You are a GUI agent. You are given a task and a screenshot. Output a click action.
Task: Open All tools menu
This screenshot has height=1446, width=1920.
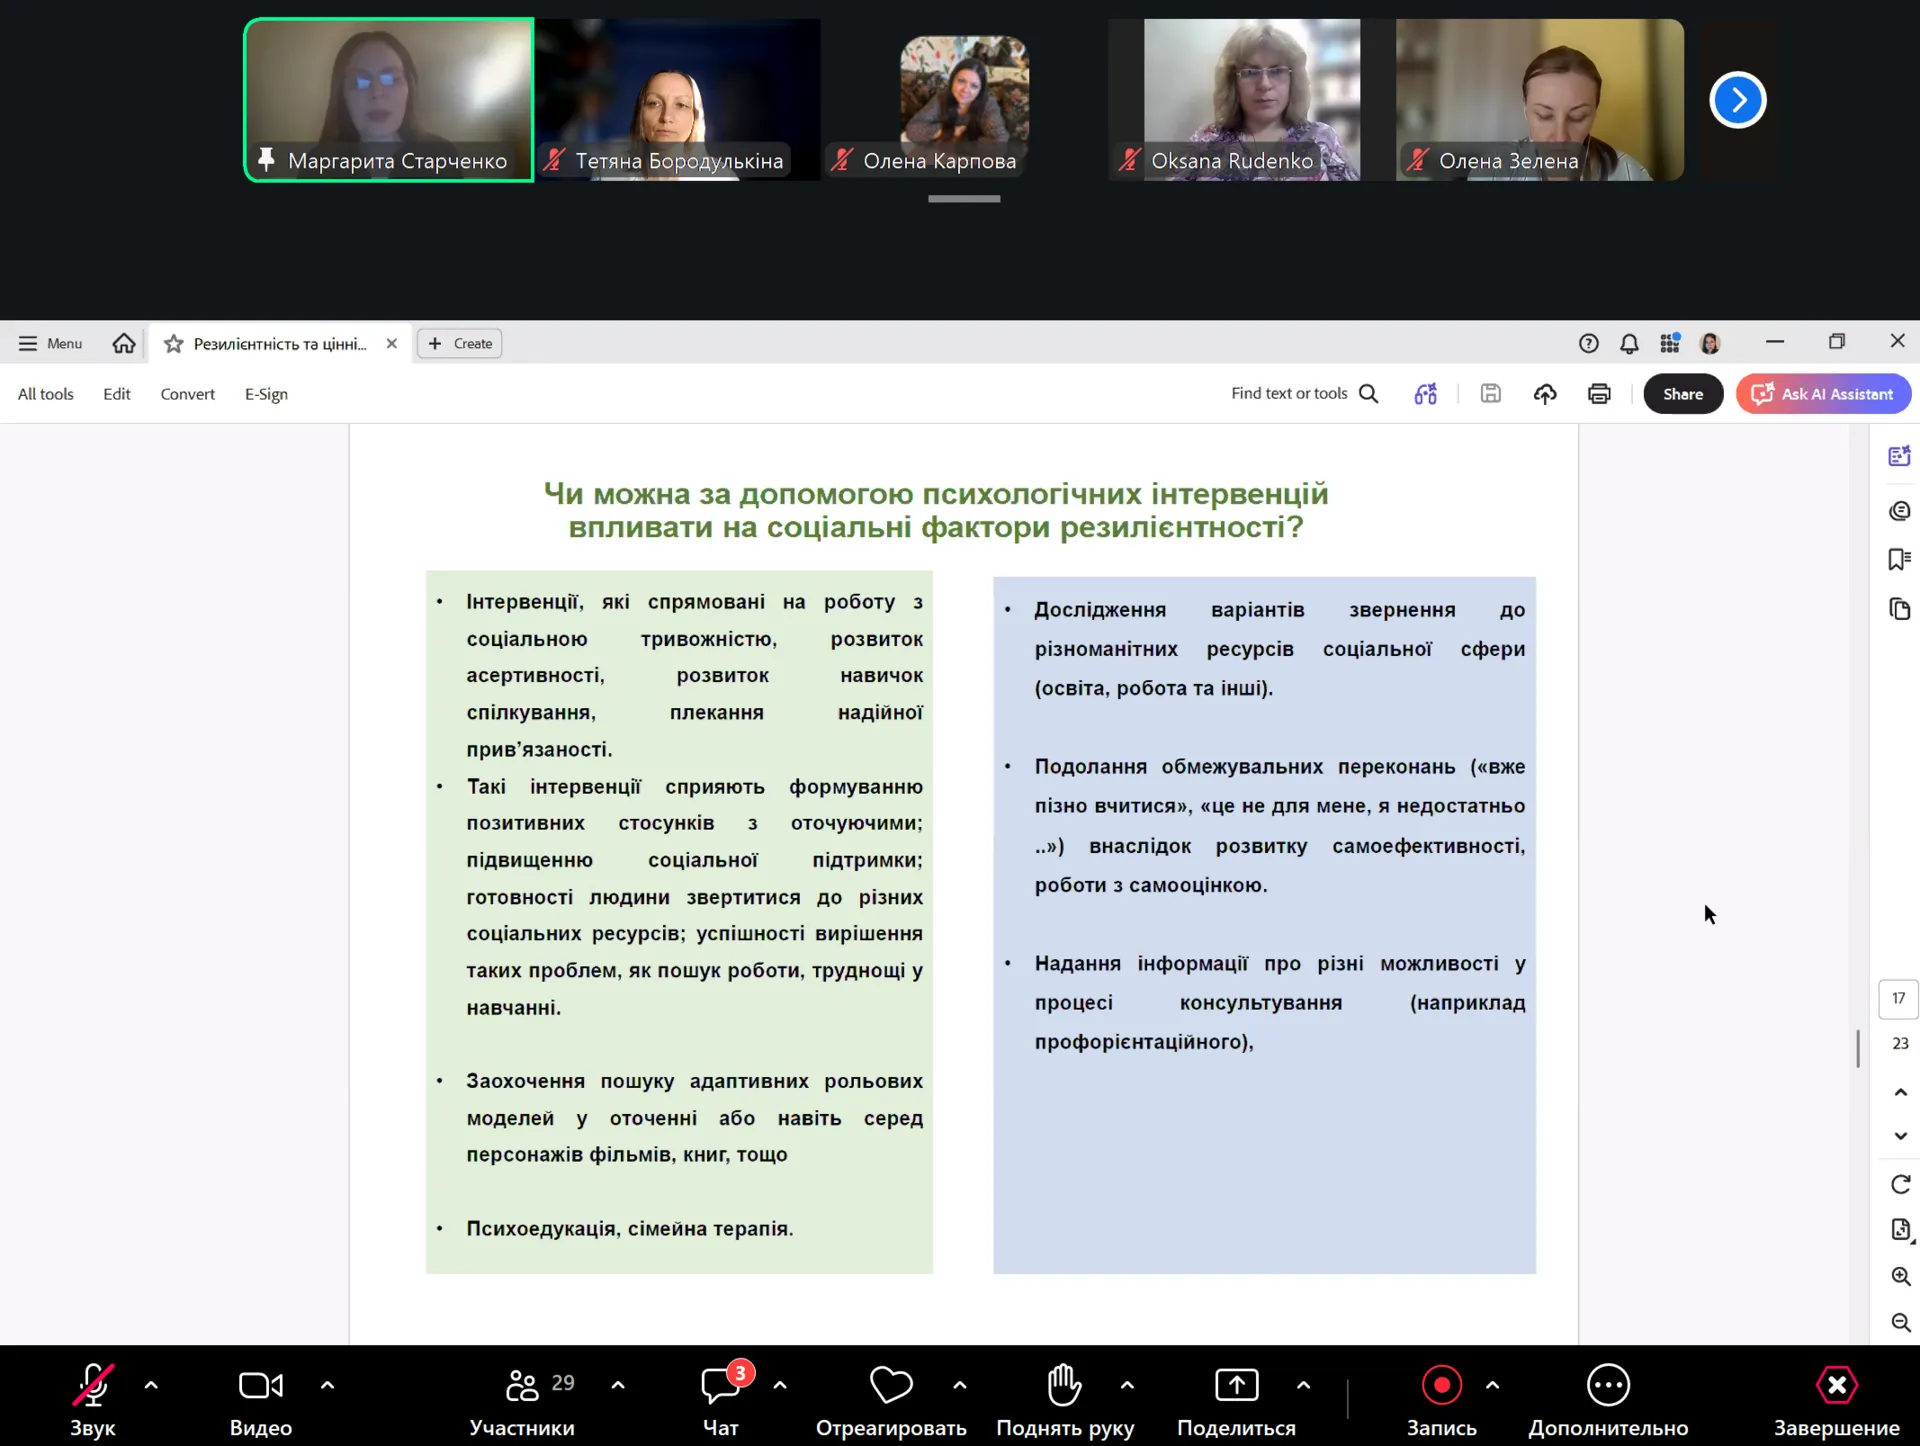pos(46,394)
